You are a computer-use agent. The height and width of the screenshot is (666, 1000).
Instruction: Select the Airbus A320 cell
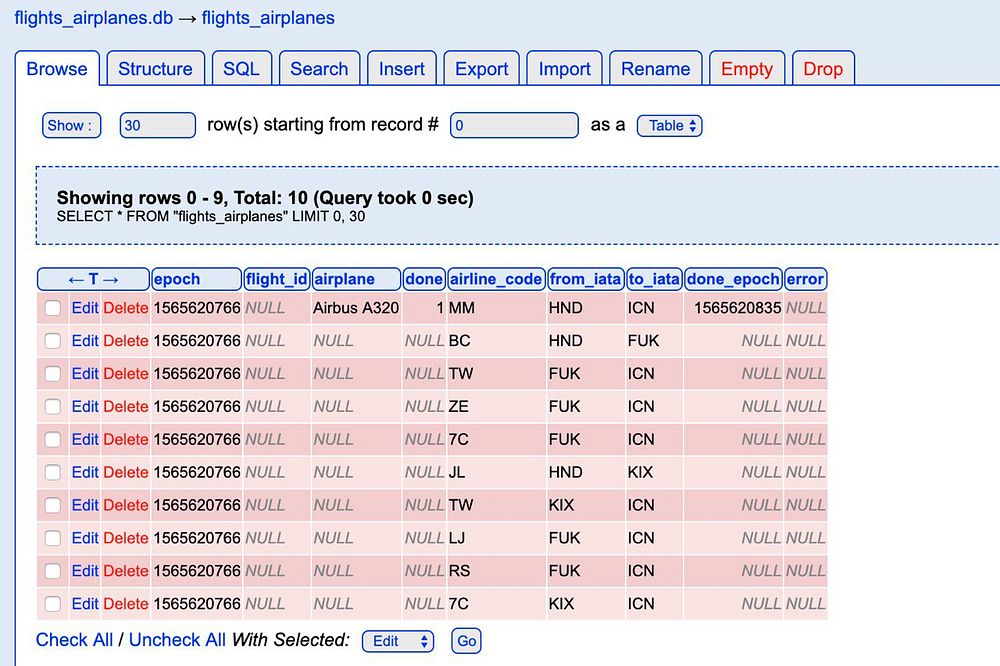click(356, 308)
